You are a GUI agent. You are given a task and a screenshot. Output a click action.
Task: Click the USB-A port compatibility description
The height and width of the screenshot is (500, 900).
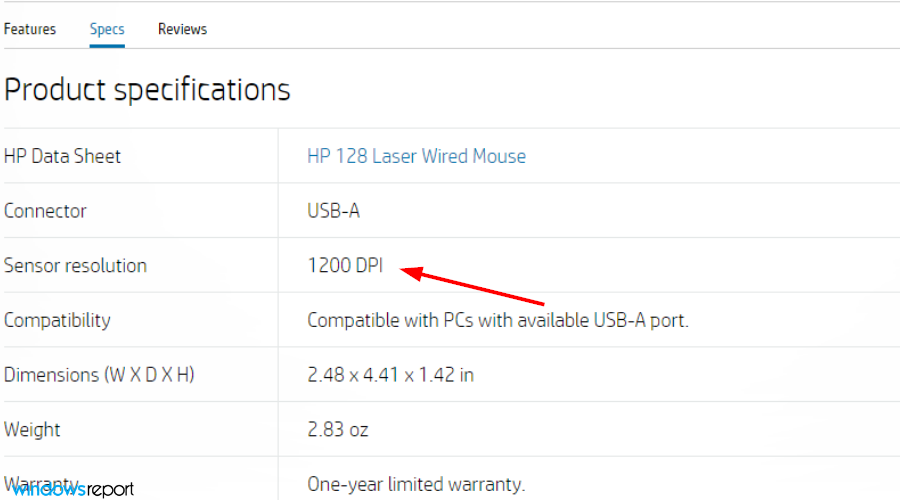(497, 320)
